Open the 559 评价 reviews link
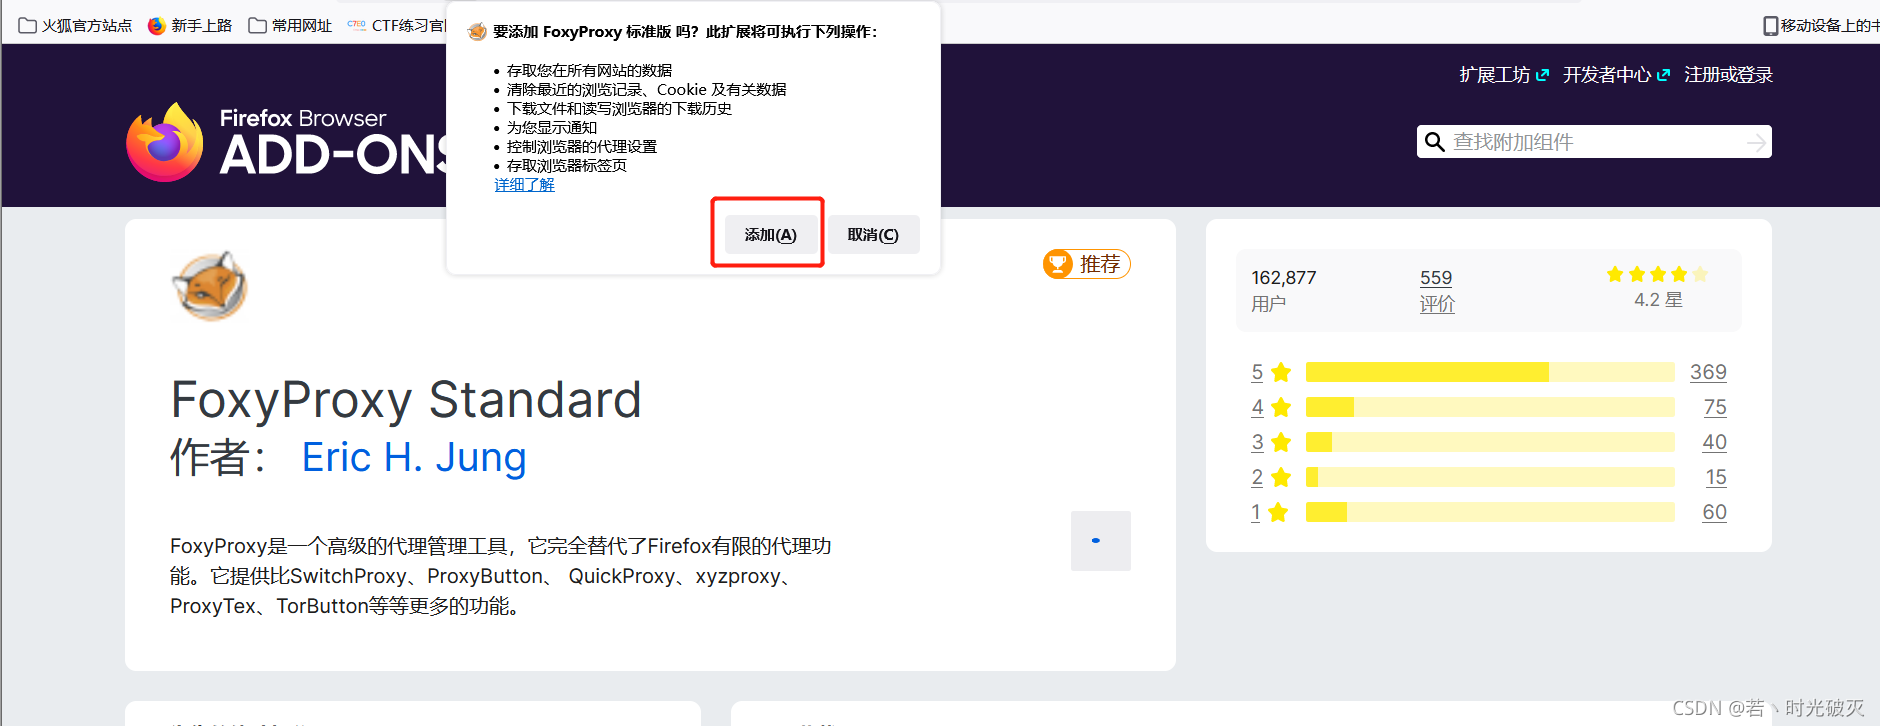Screen dimensions: 1880x726 [1437, 290]
